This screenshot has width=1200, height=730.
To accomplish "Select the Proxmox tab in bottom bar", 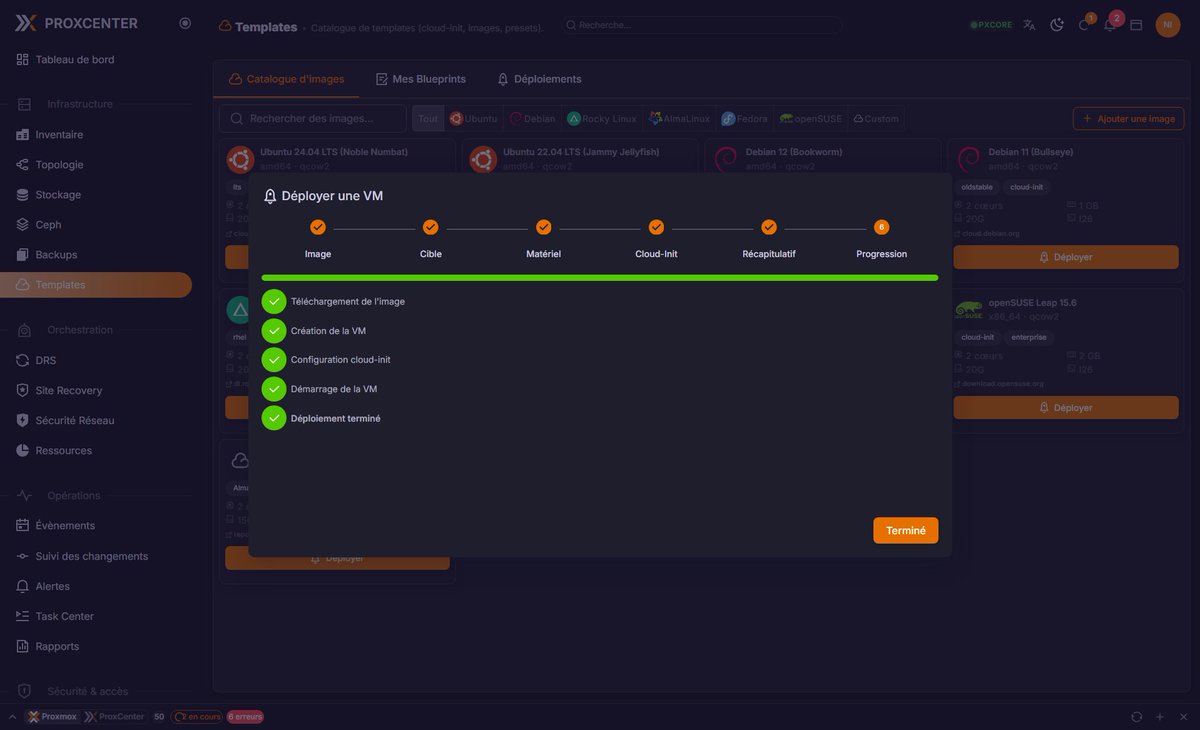I will point(52,717).
